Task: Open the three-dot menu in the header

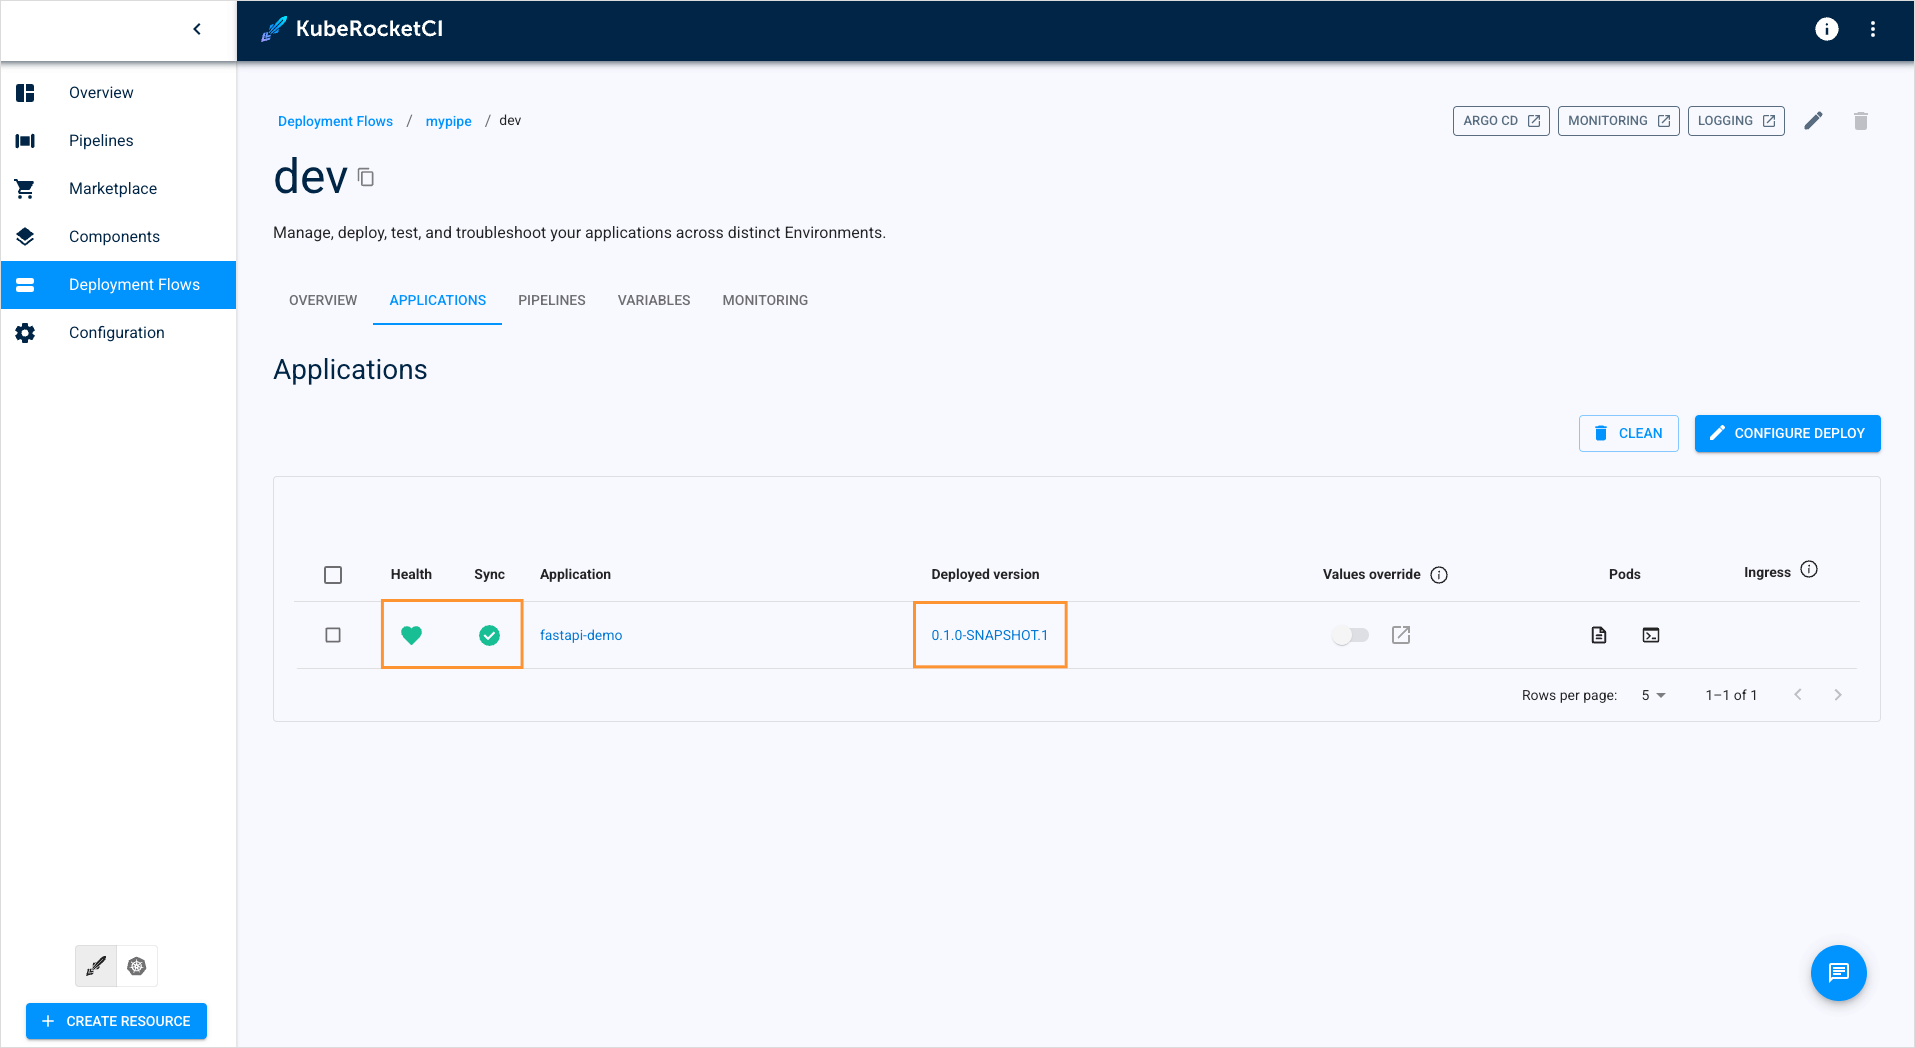Action: point(1874,28)
